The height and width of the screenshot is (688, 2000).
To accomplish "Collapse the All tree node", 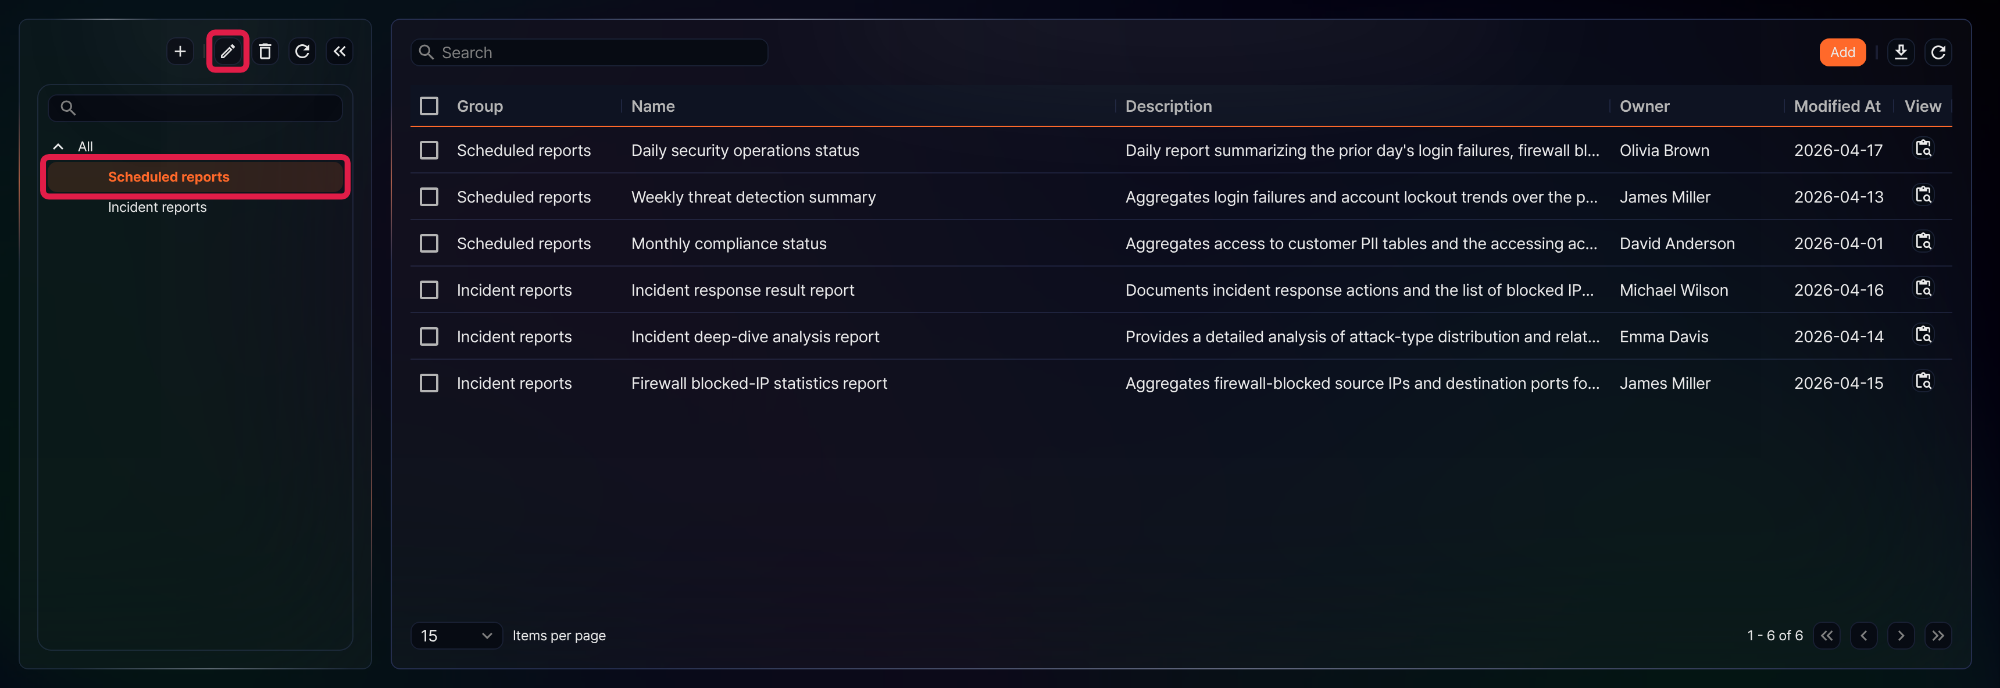I will coord(58,146).
